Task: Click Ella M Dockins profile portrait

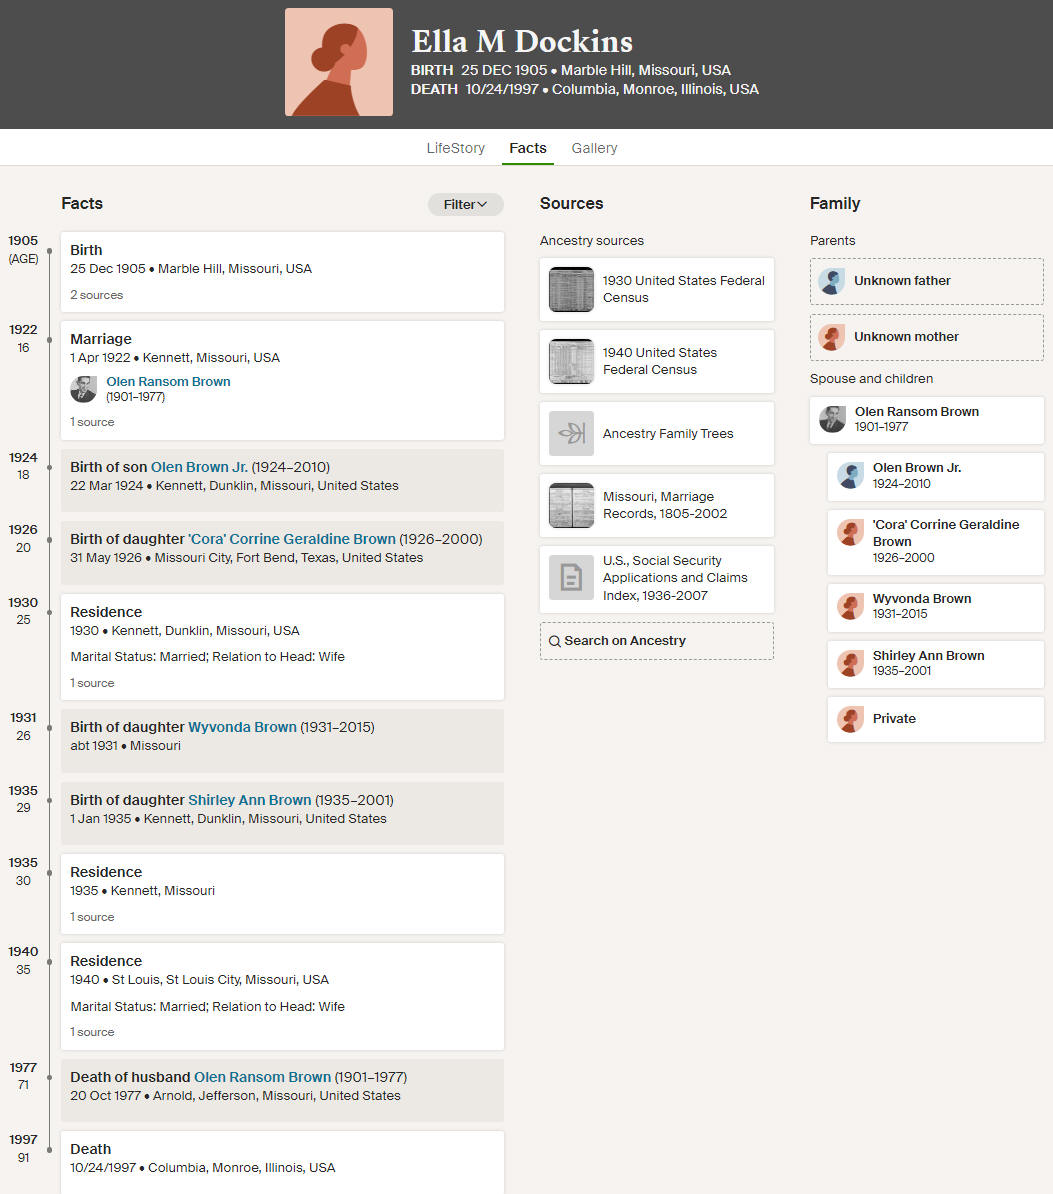Action: tap(339, 62)
